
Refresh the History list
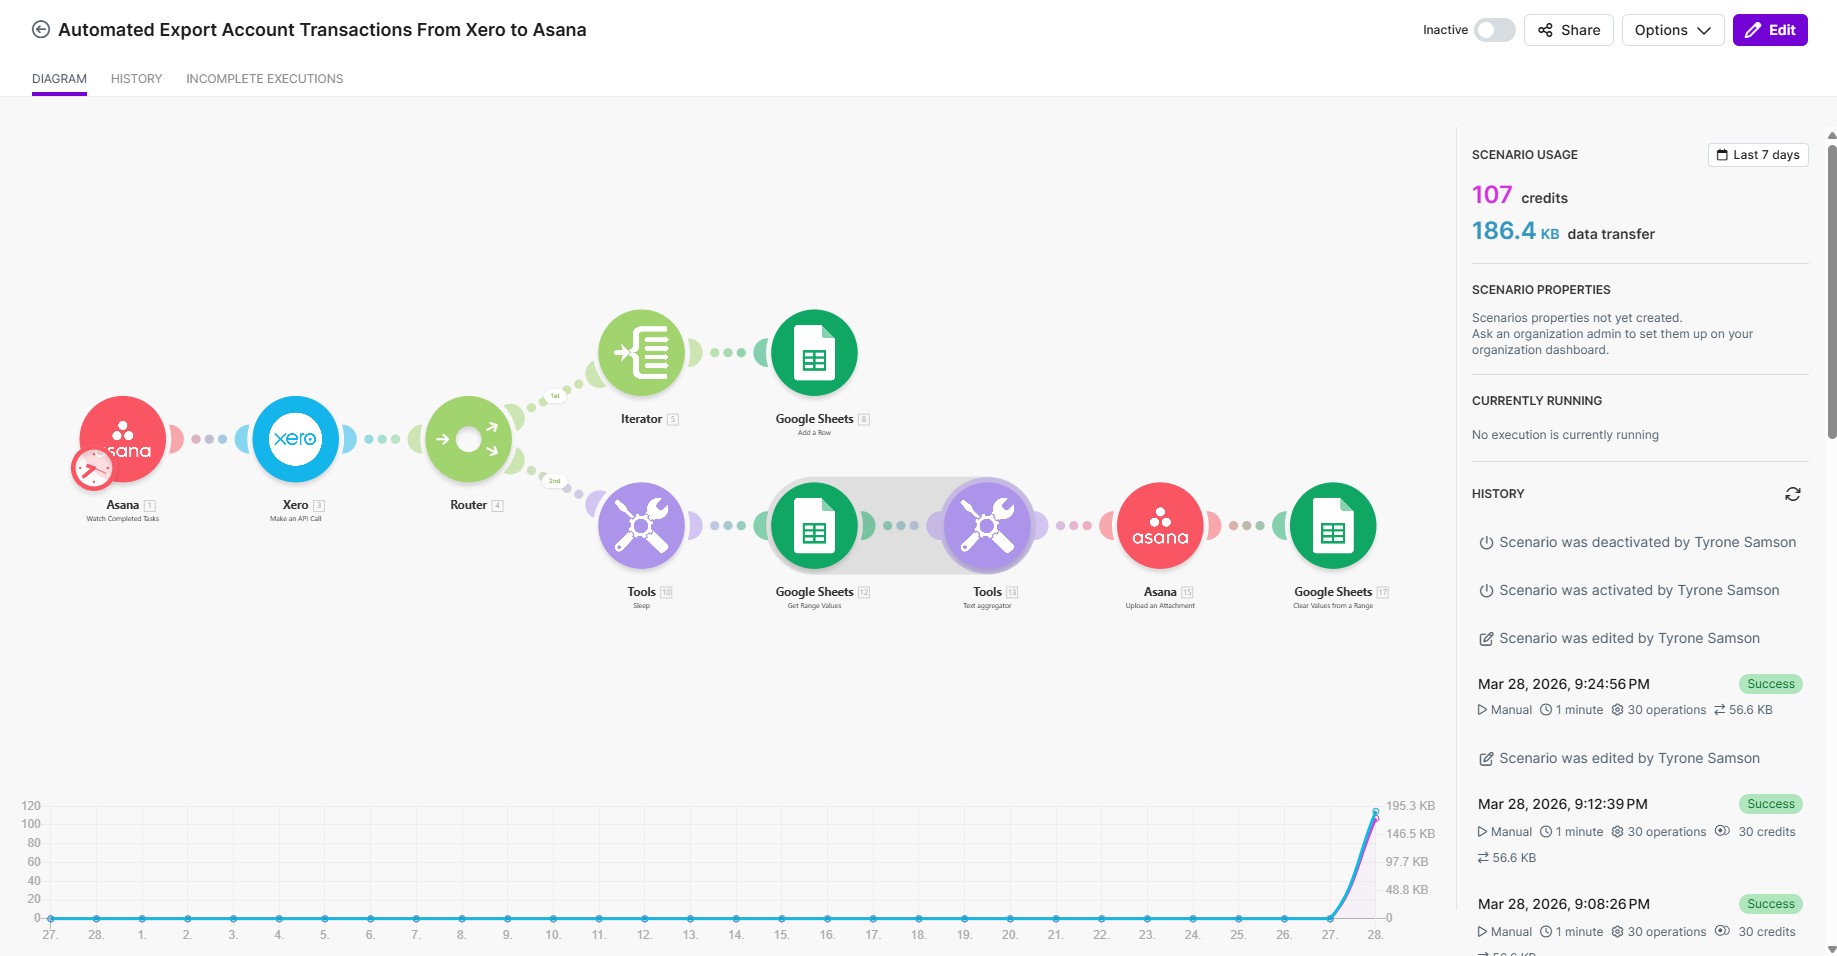tap(1793, 494)
